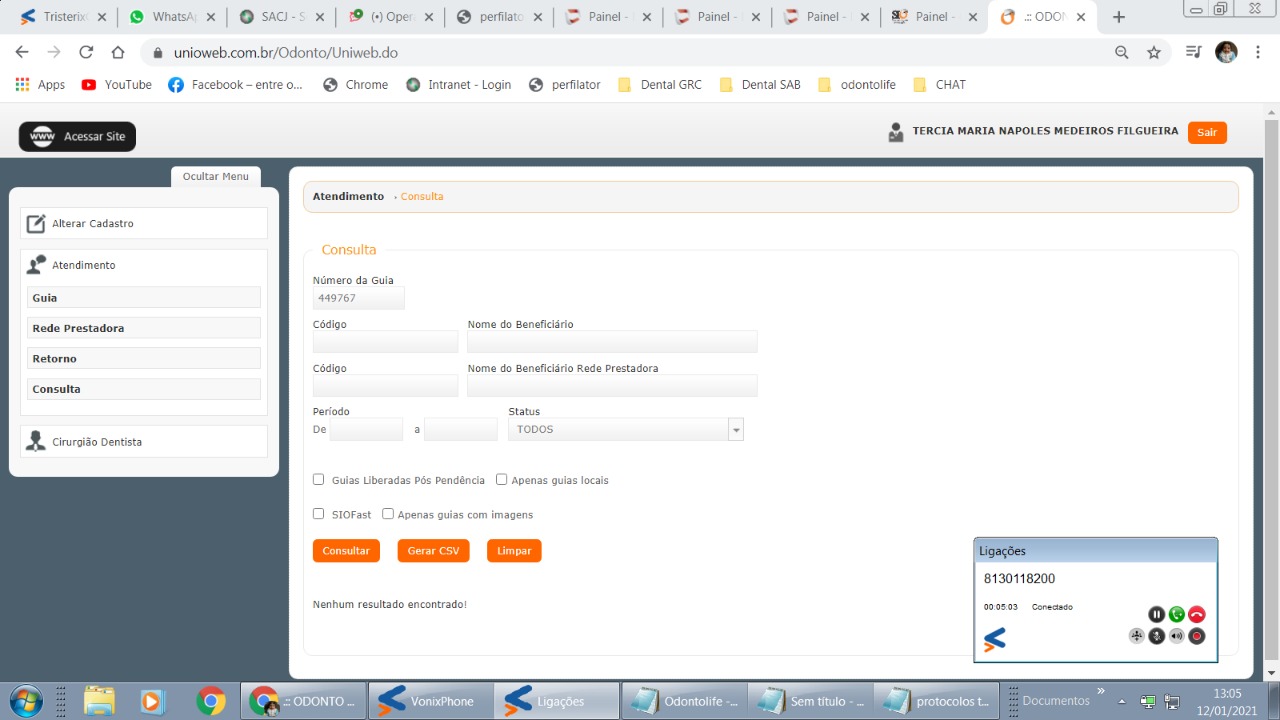The width and height of the screenshot is (1280, 720).
Task: Click the user profile icon beside TERCIA MARIA
Action: click(896, 132)
